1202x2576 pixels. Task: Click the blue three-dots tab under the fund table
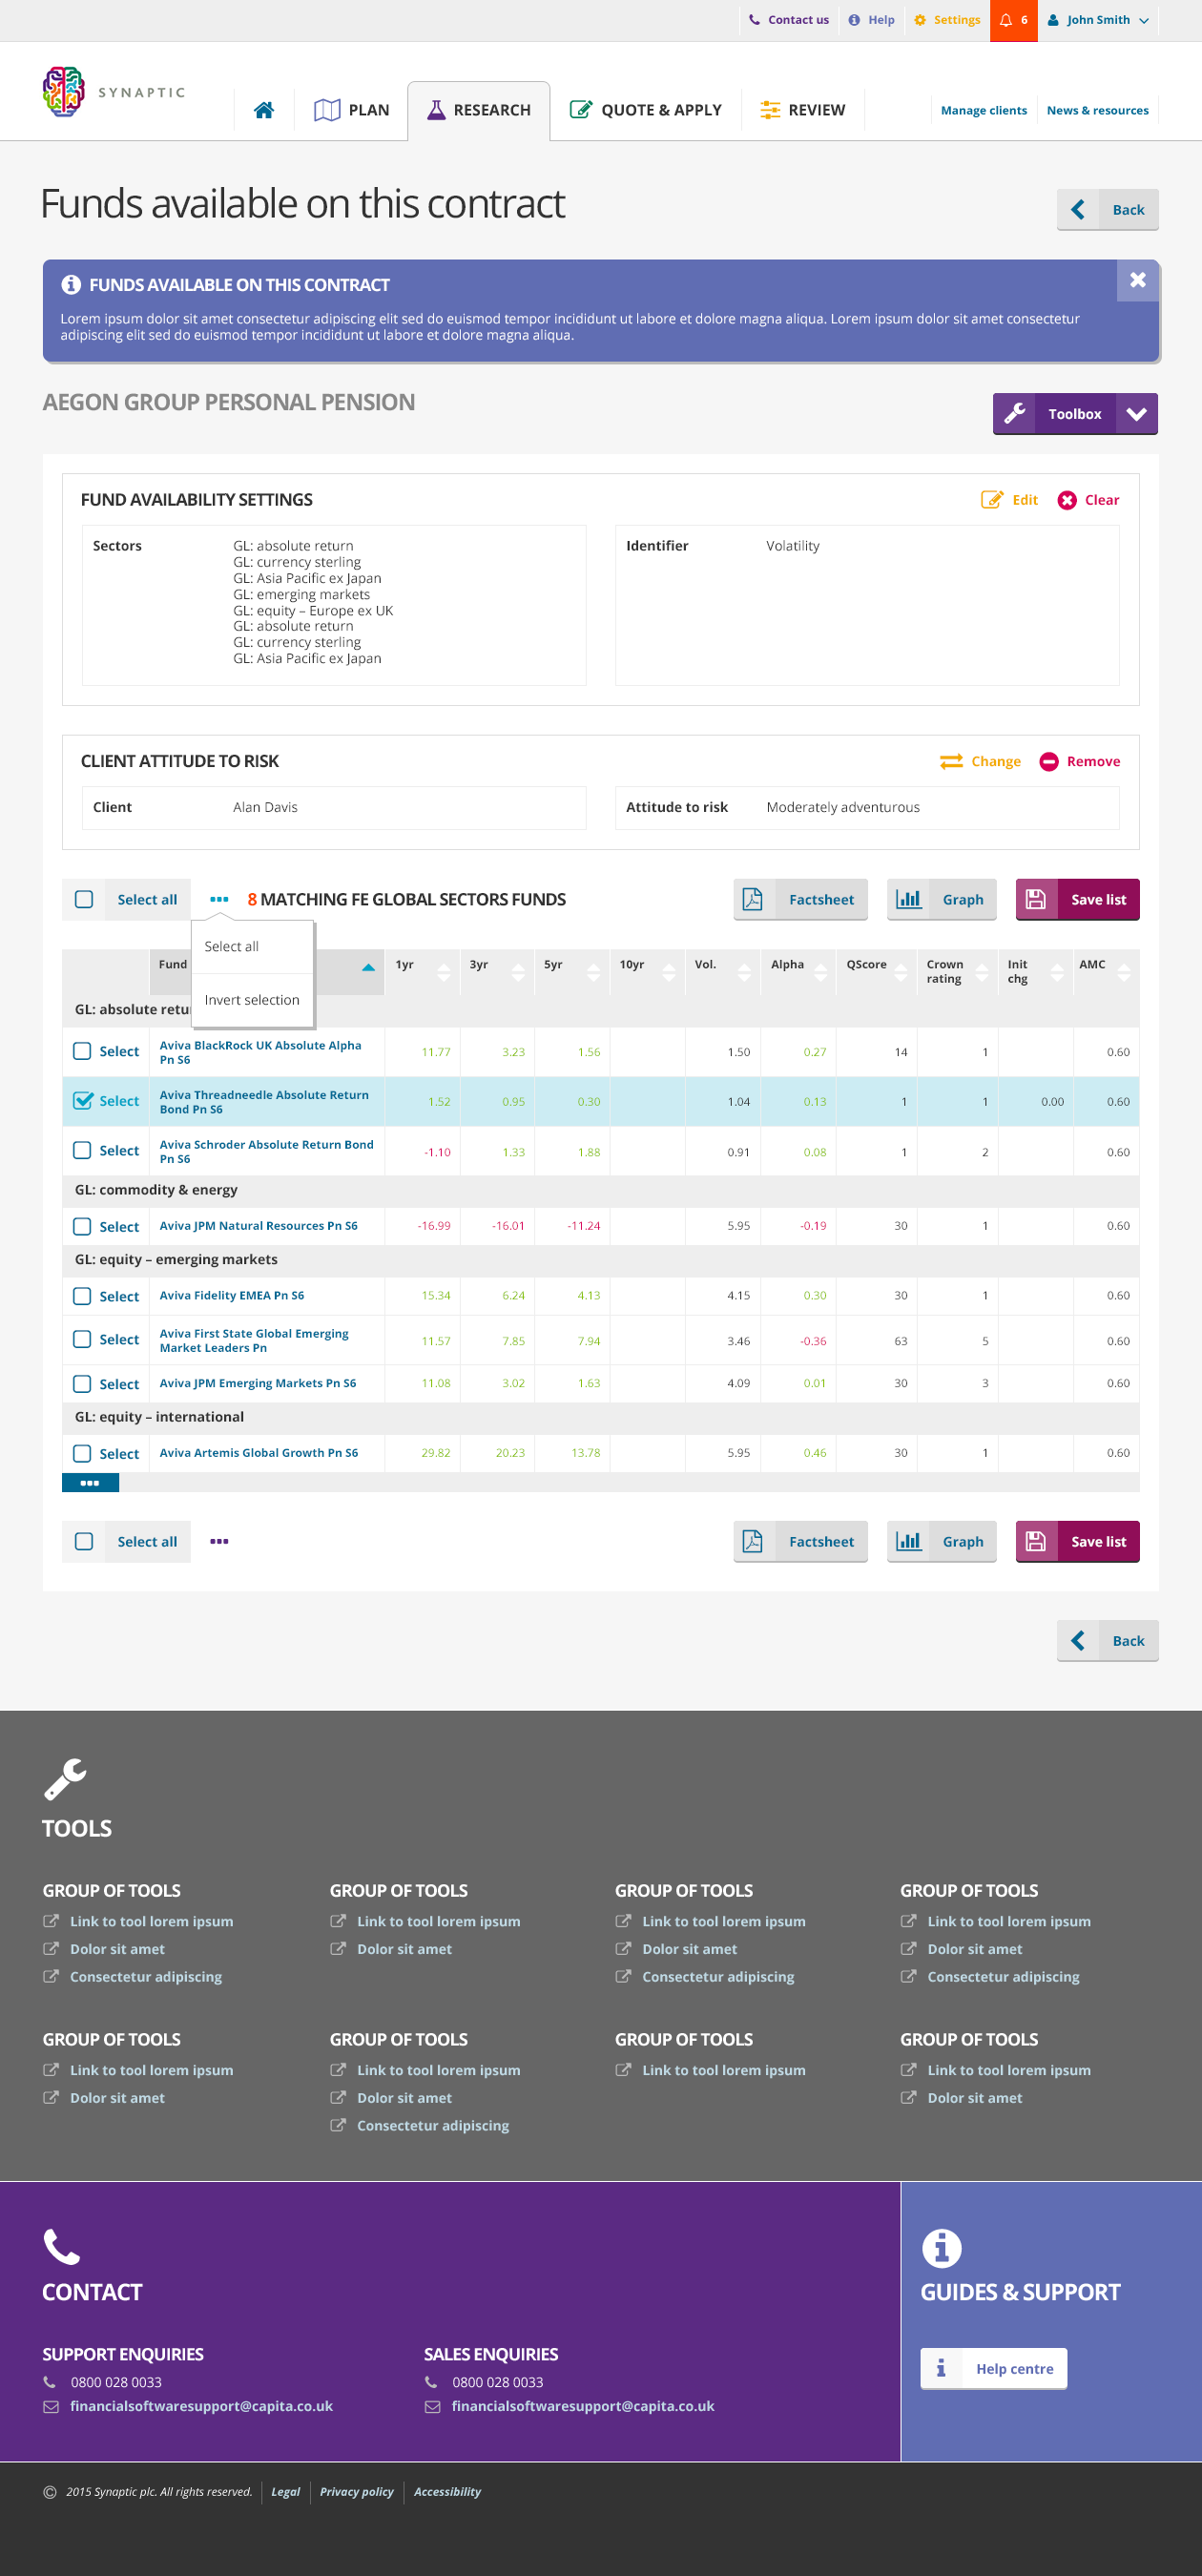click(x=90, y=1483)
